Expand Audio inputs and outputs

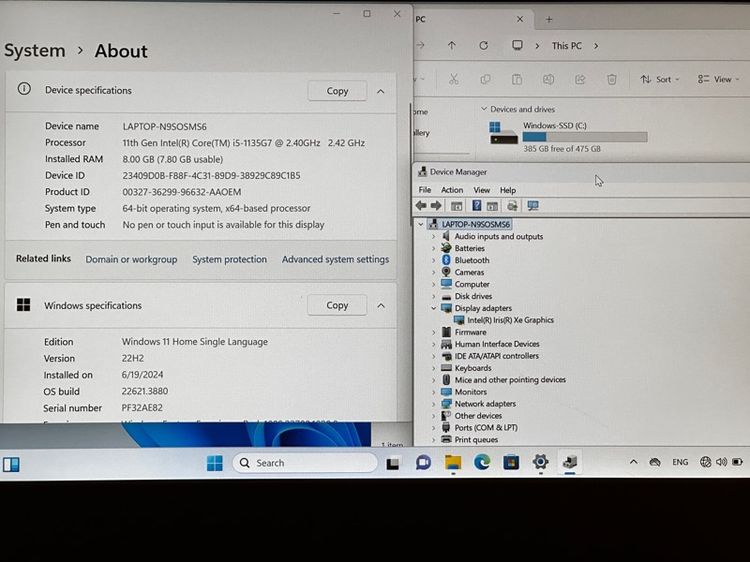pos(433,236)
